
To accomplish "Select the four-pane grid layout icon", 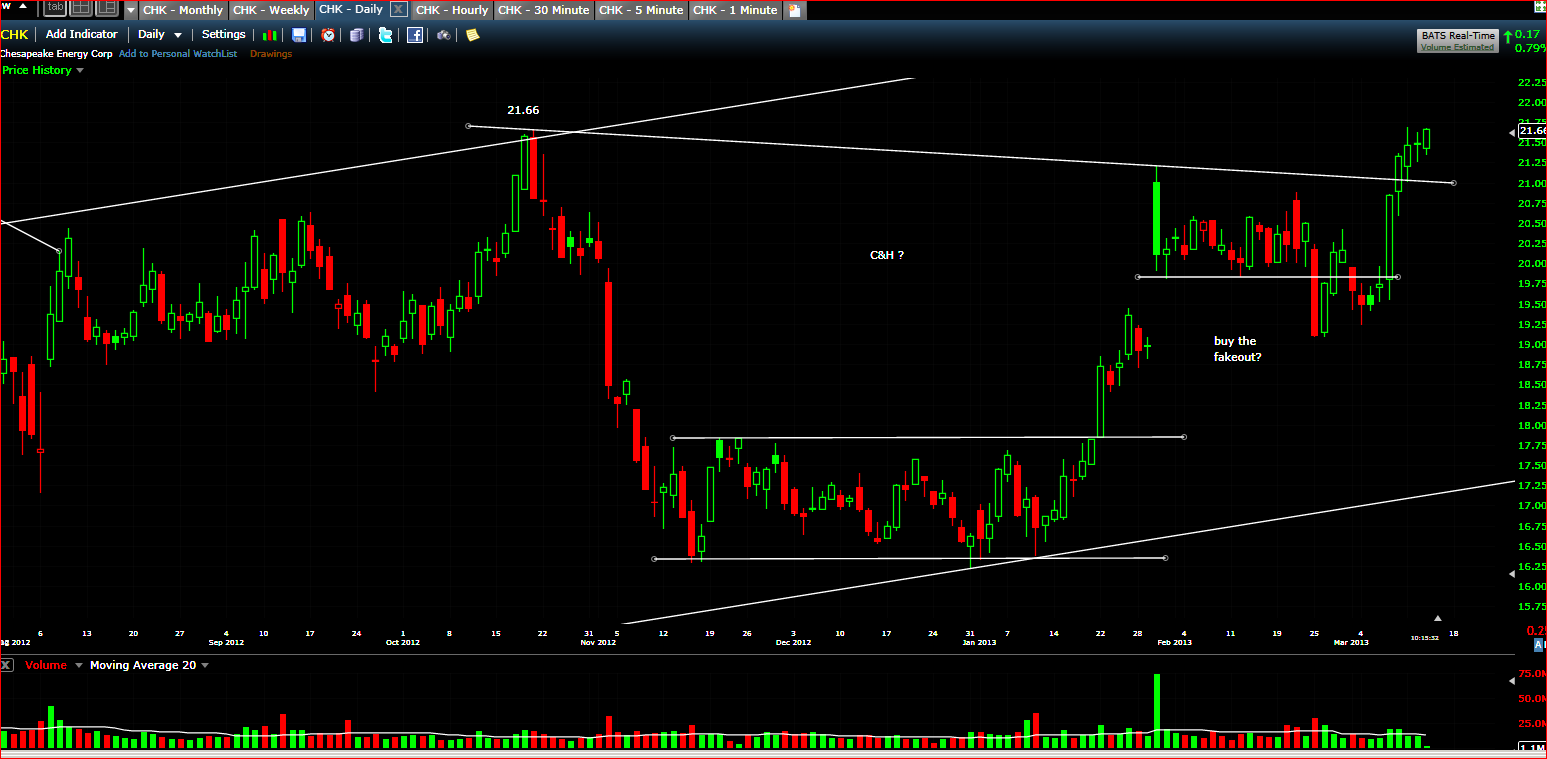I will click(80, 9).
